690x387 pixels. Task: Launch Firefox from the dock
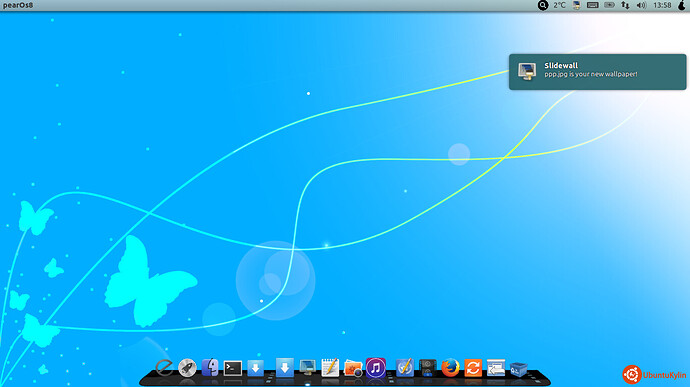(450, 368)
